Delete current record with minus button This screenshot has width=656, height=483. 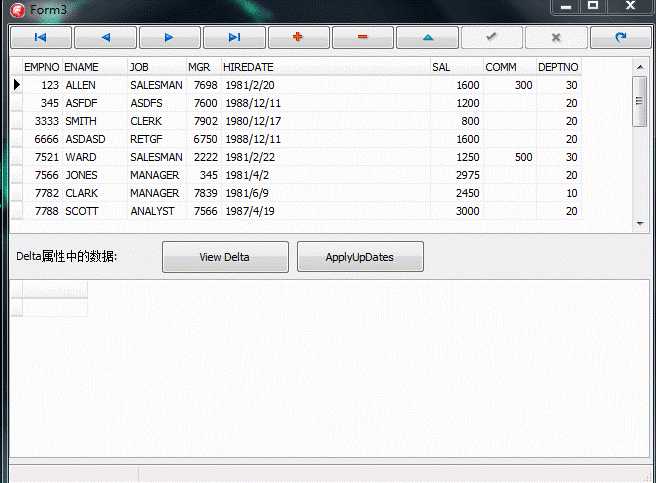click(x=363, y=38)
